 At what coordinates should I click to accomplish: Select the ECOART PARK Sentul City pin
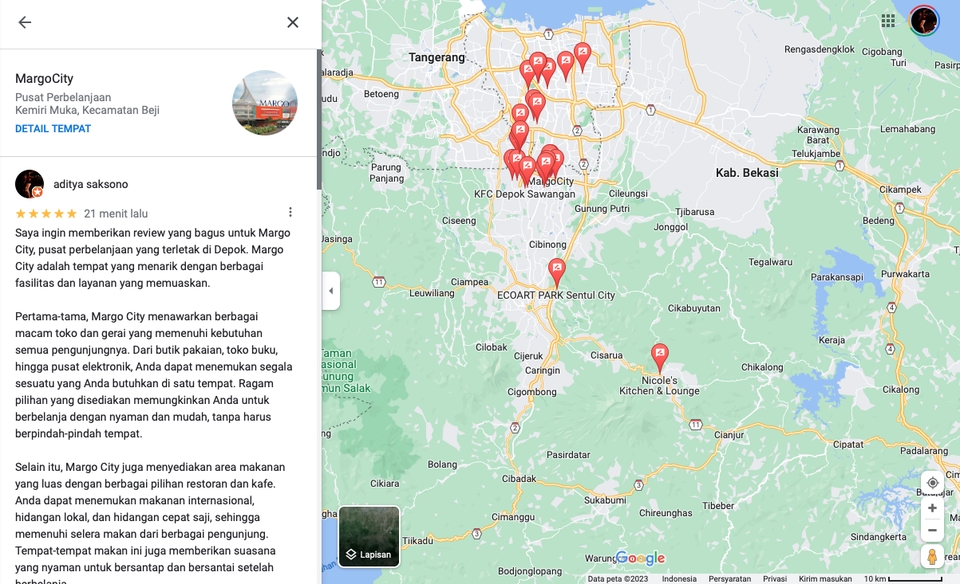[x=557, y=272]
